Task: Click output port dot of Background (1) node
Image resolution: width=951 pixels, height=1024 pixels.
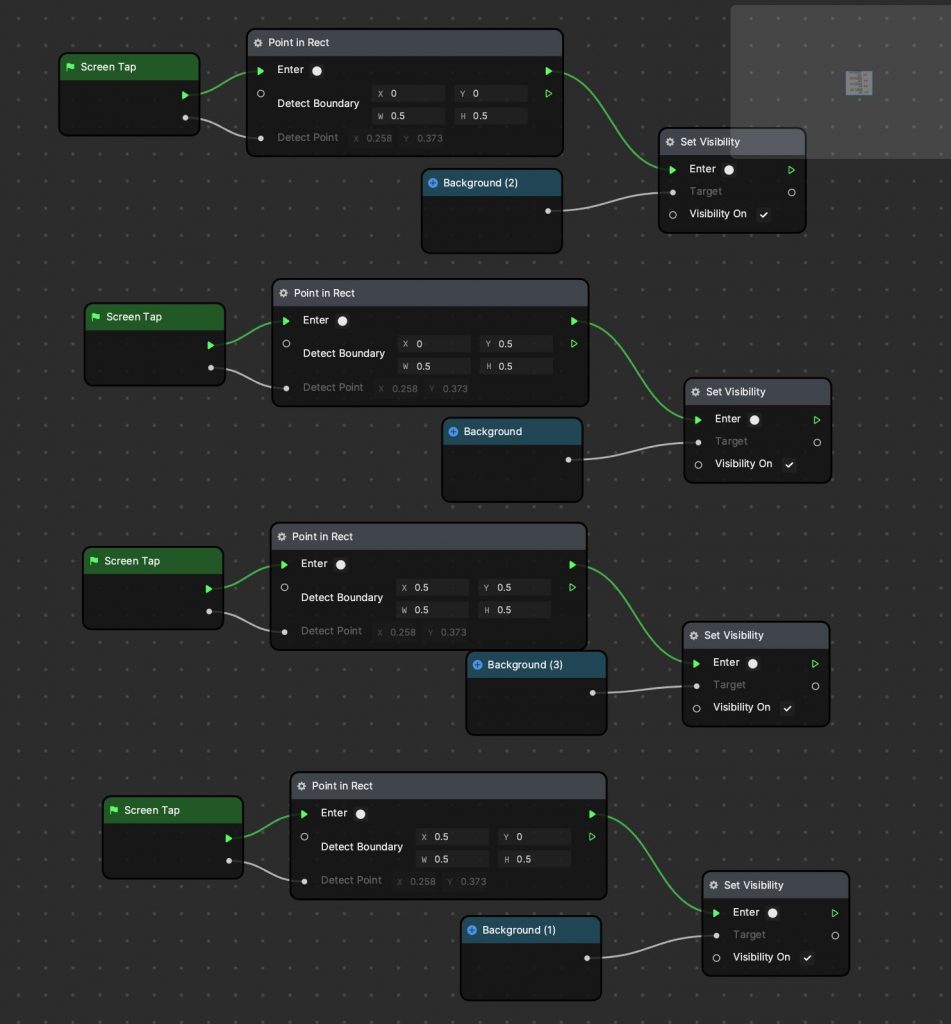Action: (587, 958)
